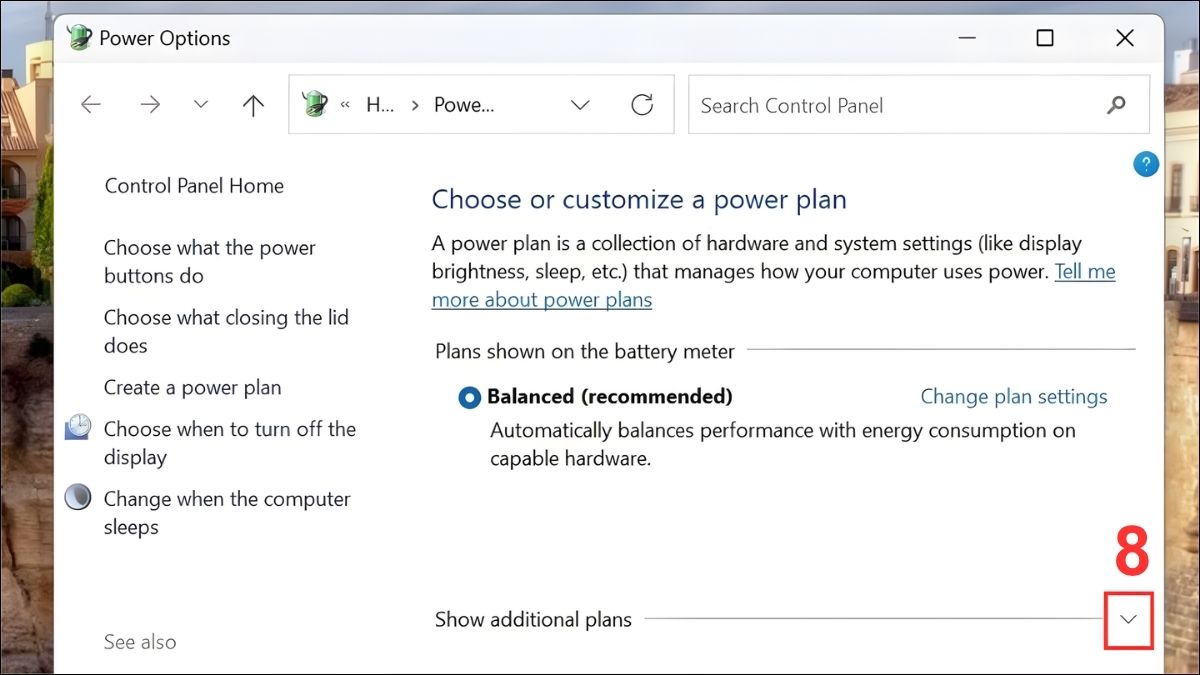
Task: Click the Power Options icon in address bar
Action: [315, 104]
